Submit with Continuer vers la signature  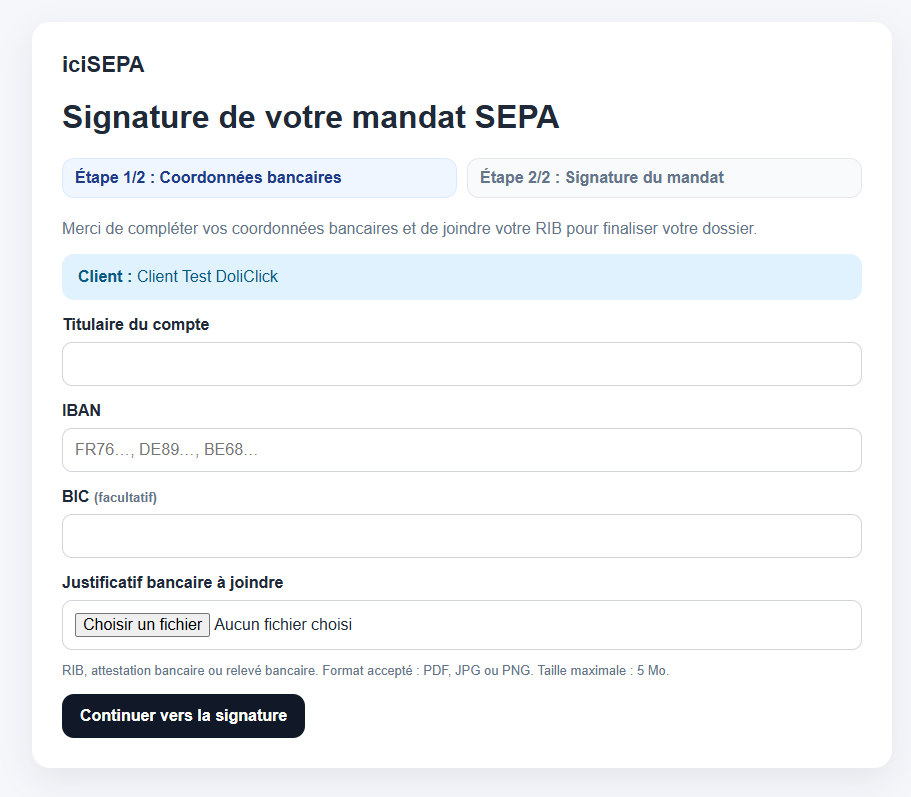[184, 716]
